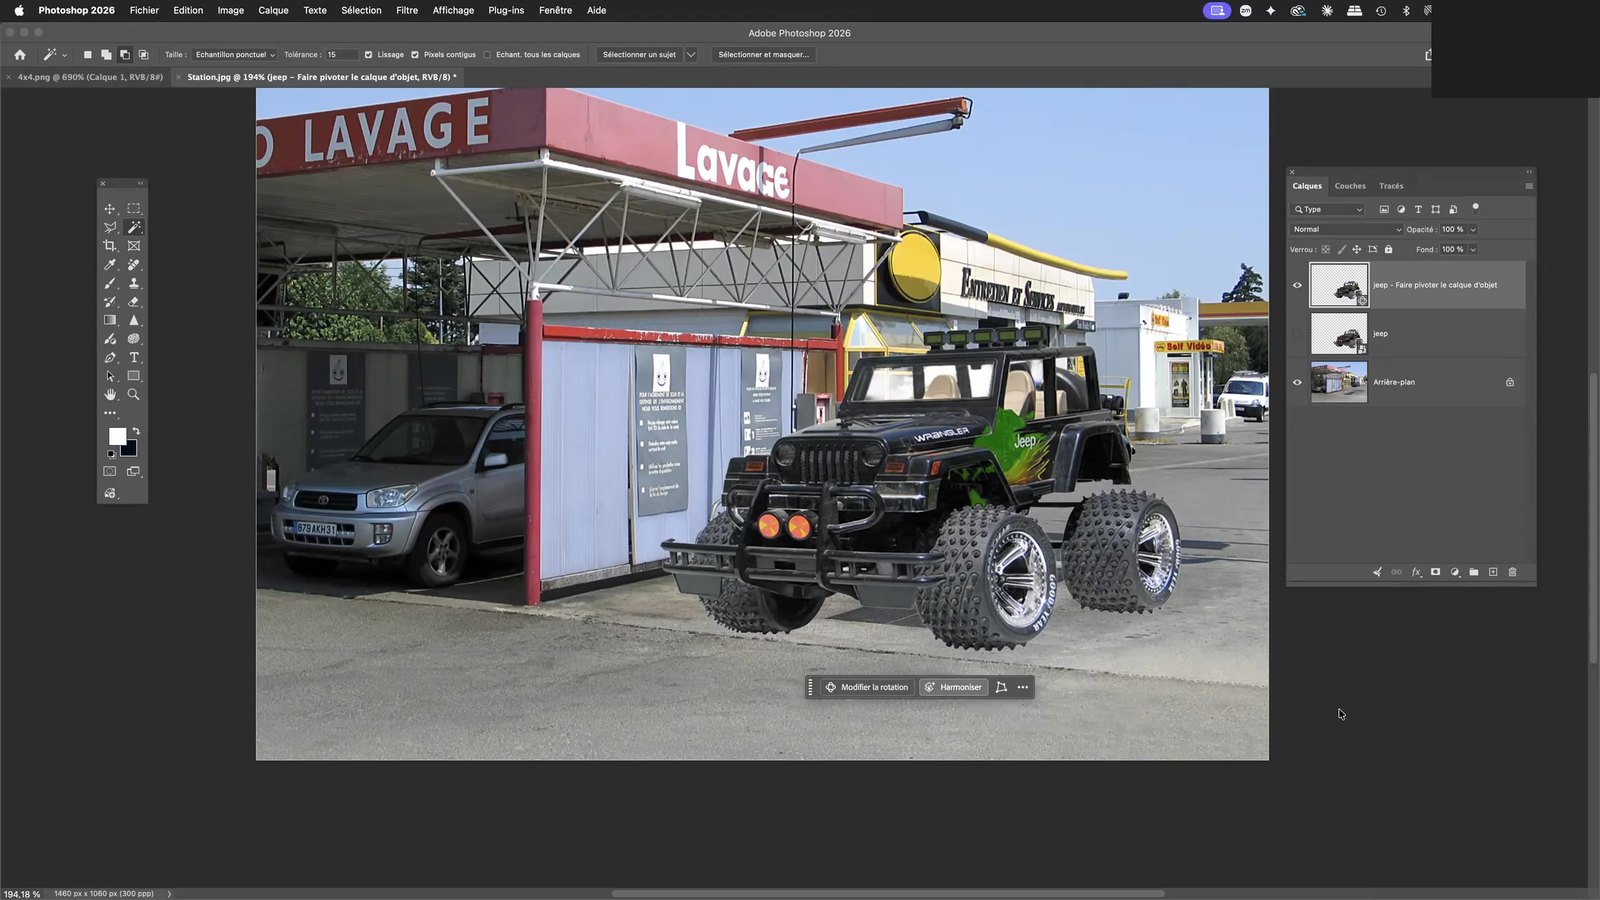Select the History Brush tool
Screen dimensions: 1600x900
pos(110,302)
